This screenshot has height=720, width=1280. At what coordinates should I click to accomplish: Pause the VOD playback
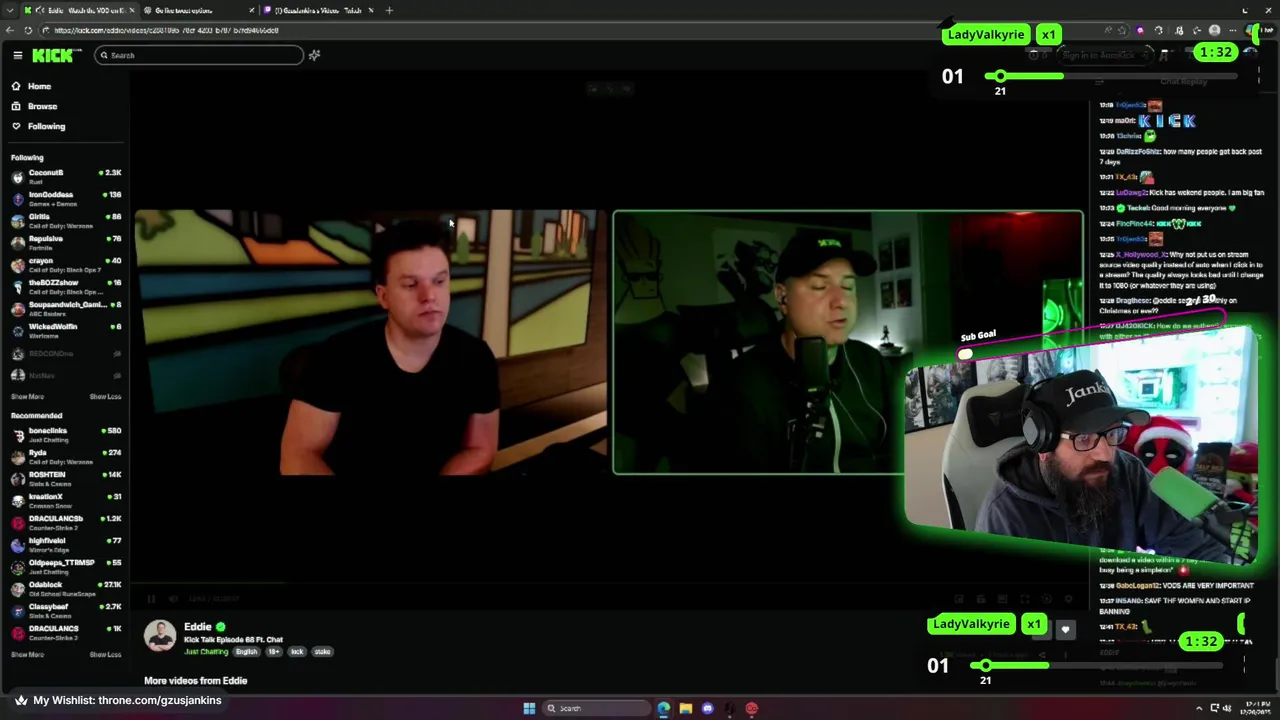click(151, 599)
